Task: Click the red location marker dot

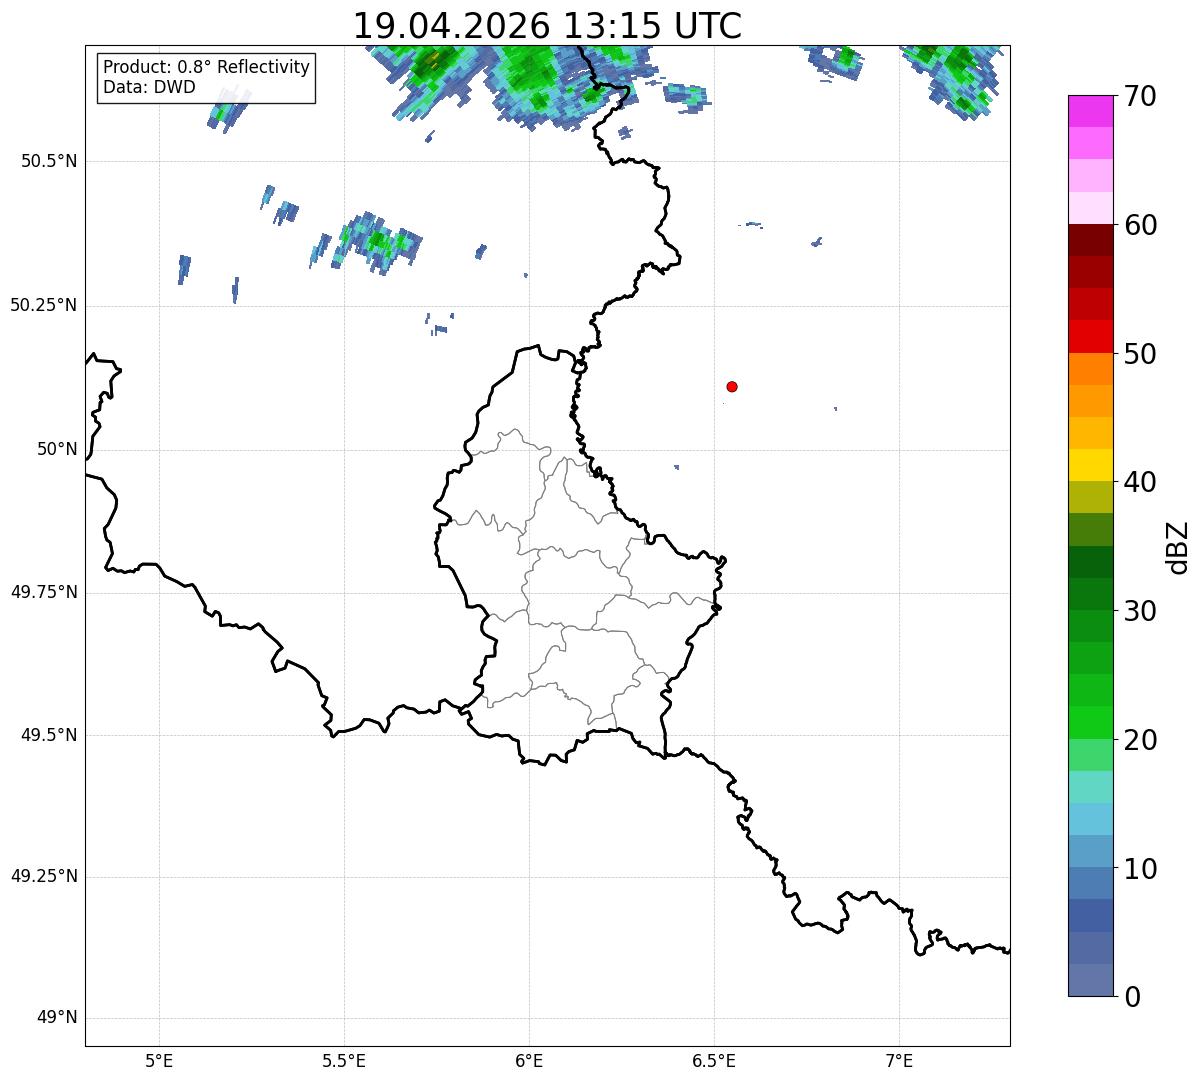Action: (732, 386)
